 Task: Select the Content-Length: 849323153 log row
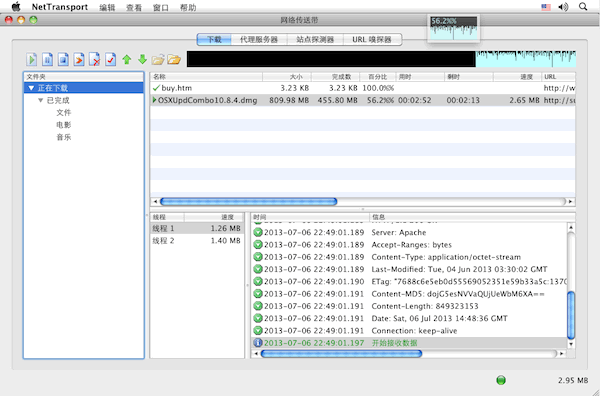point(409,306)
